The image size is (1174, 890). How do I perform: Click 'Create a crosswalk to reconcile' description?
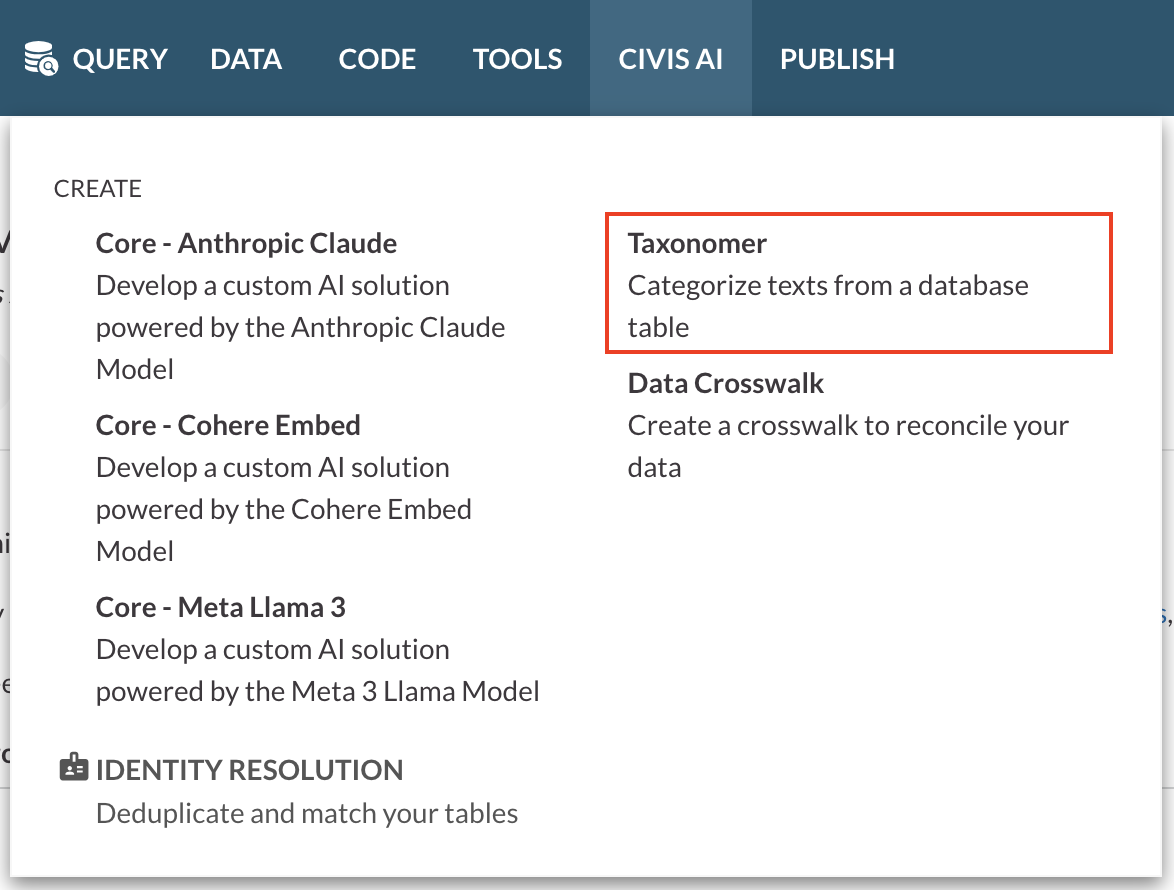(x=848, y=446)
